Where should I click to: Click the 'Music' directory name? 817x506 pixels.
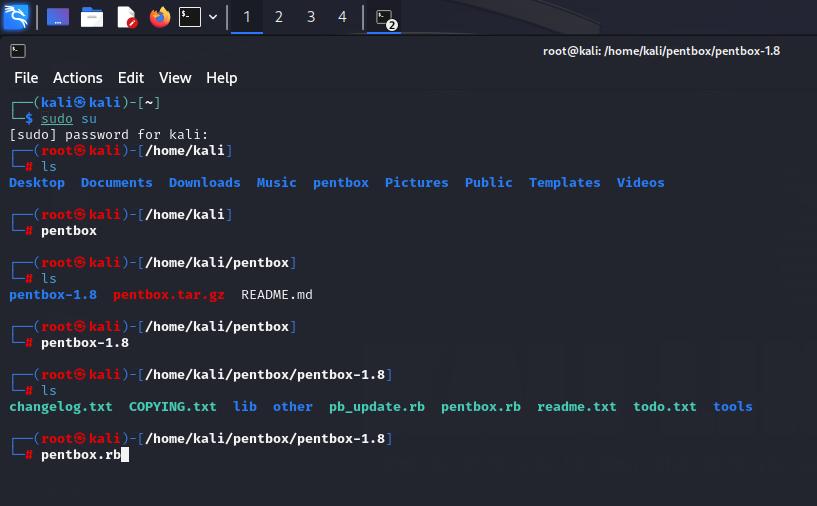click(x=277, y=182)
